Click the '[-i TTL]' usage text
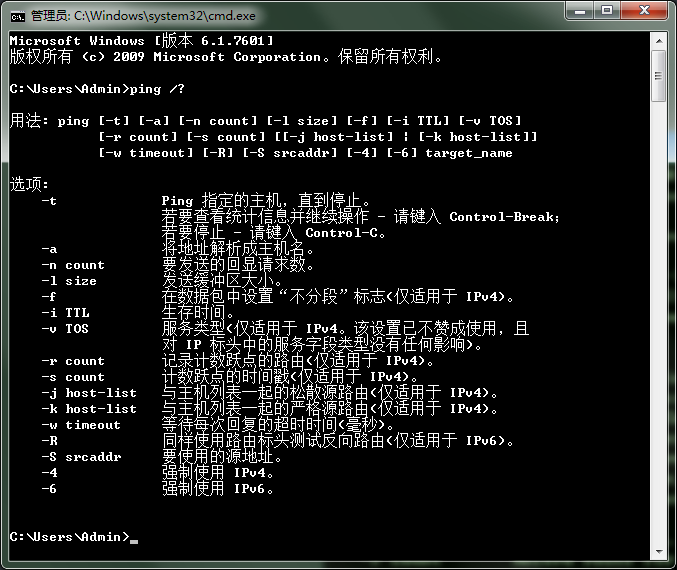Screen dimensions: 677x570 [x=418, y=121]
